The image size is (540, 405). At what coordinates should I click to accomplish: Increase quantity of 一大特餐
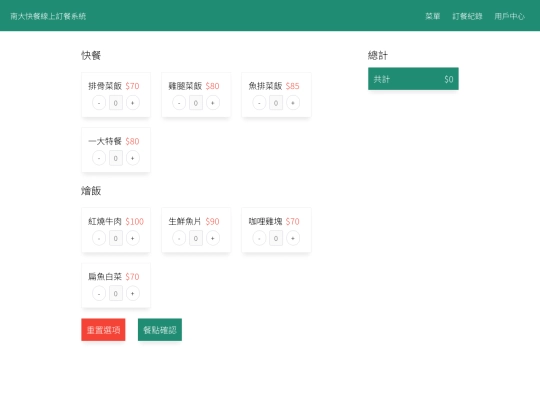tap(133, 158)
